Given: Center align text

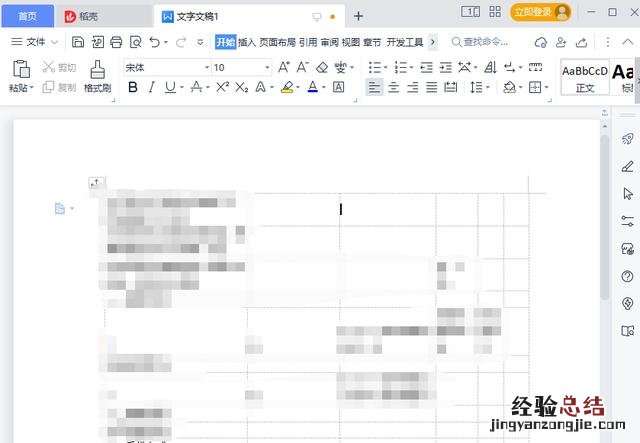Looking at the screenshot, I should click(x=393, y=87).
